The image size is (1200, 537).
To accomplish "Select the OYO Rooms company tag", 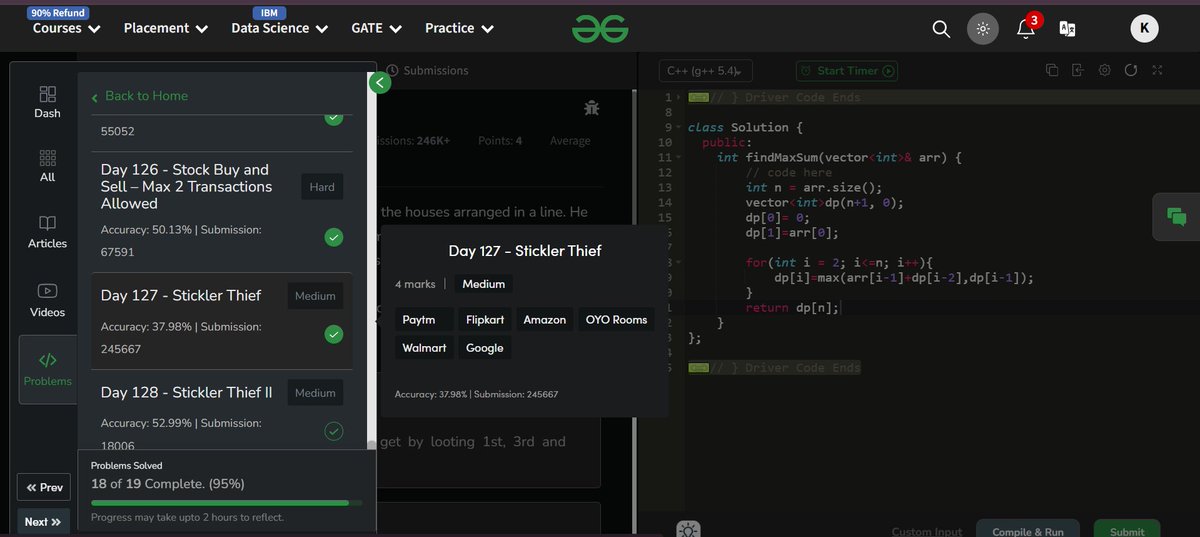I will click(x=617, y=320).
